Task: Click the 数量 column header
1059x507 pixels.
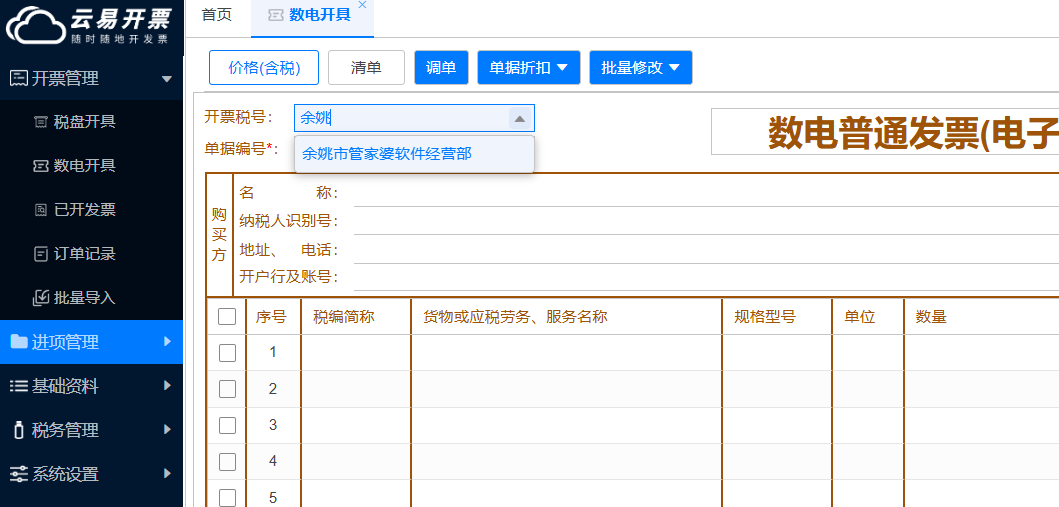Action: [982, 317]
